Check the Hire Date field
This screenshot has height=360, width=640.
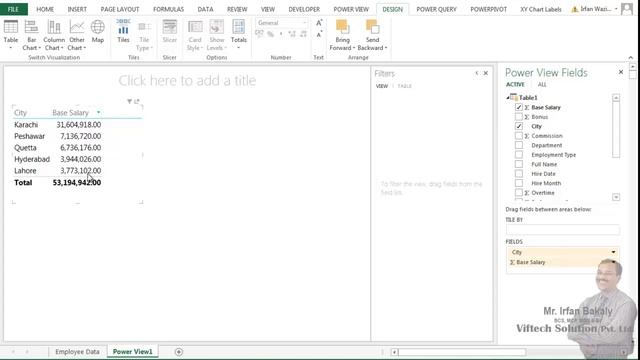click(x=519, y=173)
